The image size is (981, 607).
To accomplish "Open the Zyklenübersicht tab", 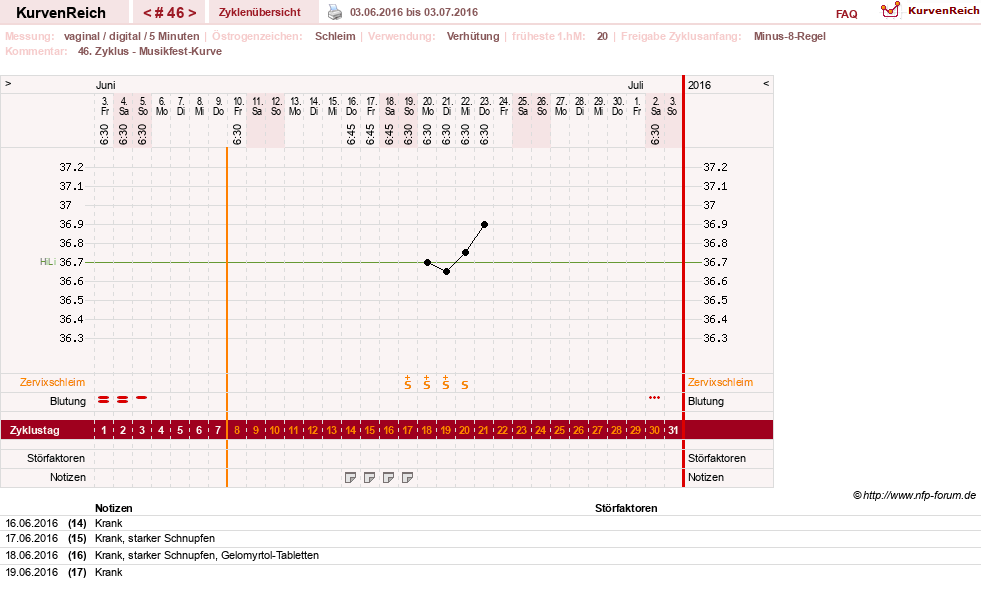I will point(260,12).
